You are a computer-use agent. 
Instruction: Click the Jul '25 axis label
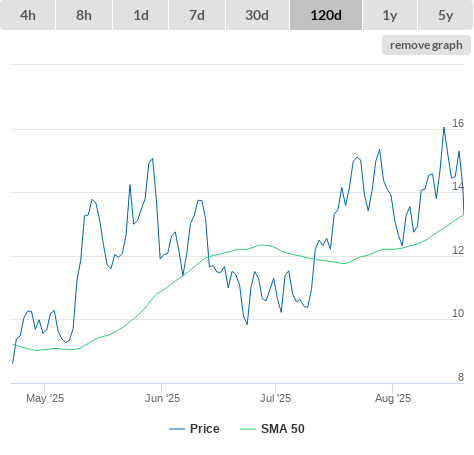click(x=275, y=398)
